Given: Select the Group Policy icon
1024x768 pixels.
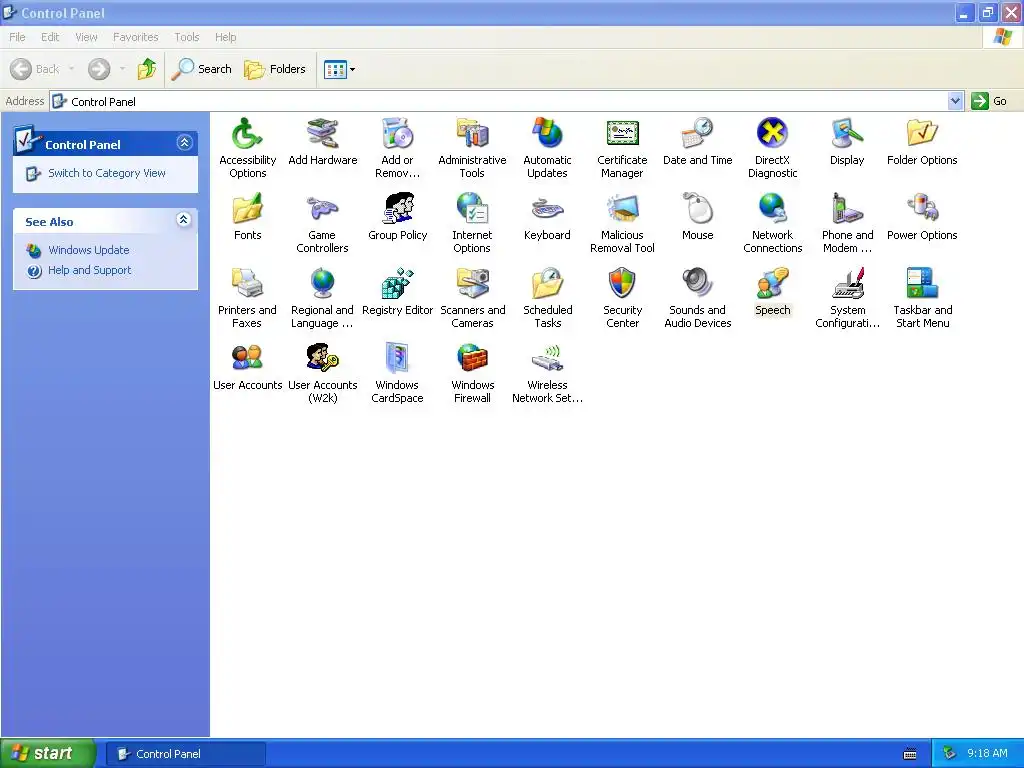Looking at the screenshot, I should [397, 217].
